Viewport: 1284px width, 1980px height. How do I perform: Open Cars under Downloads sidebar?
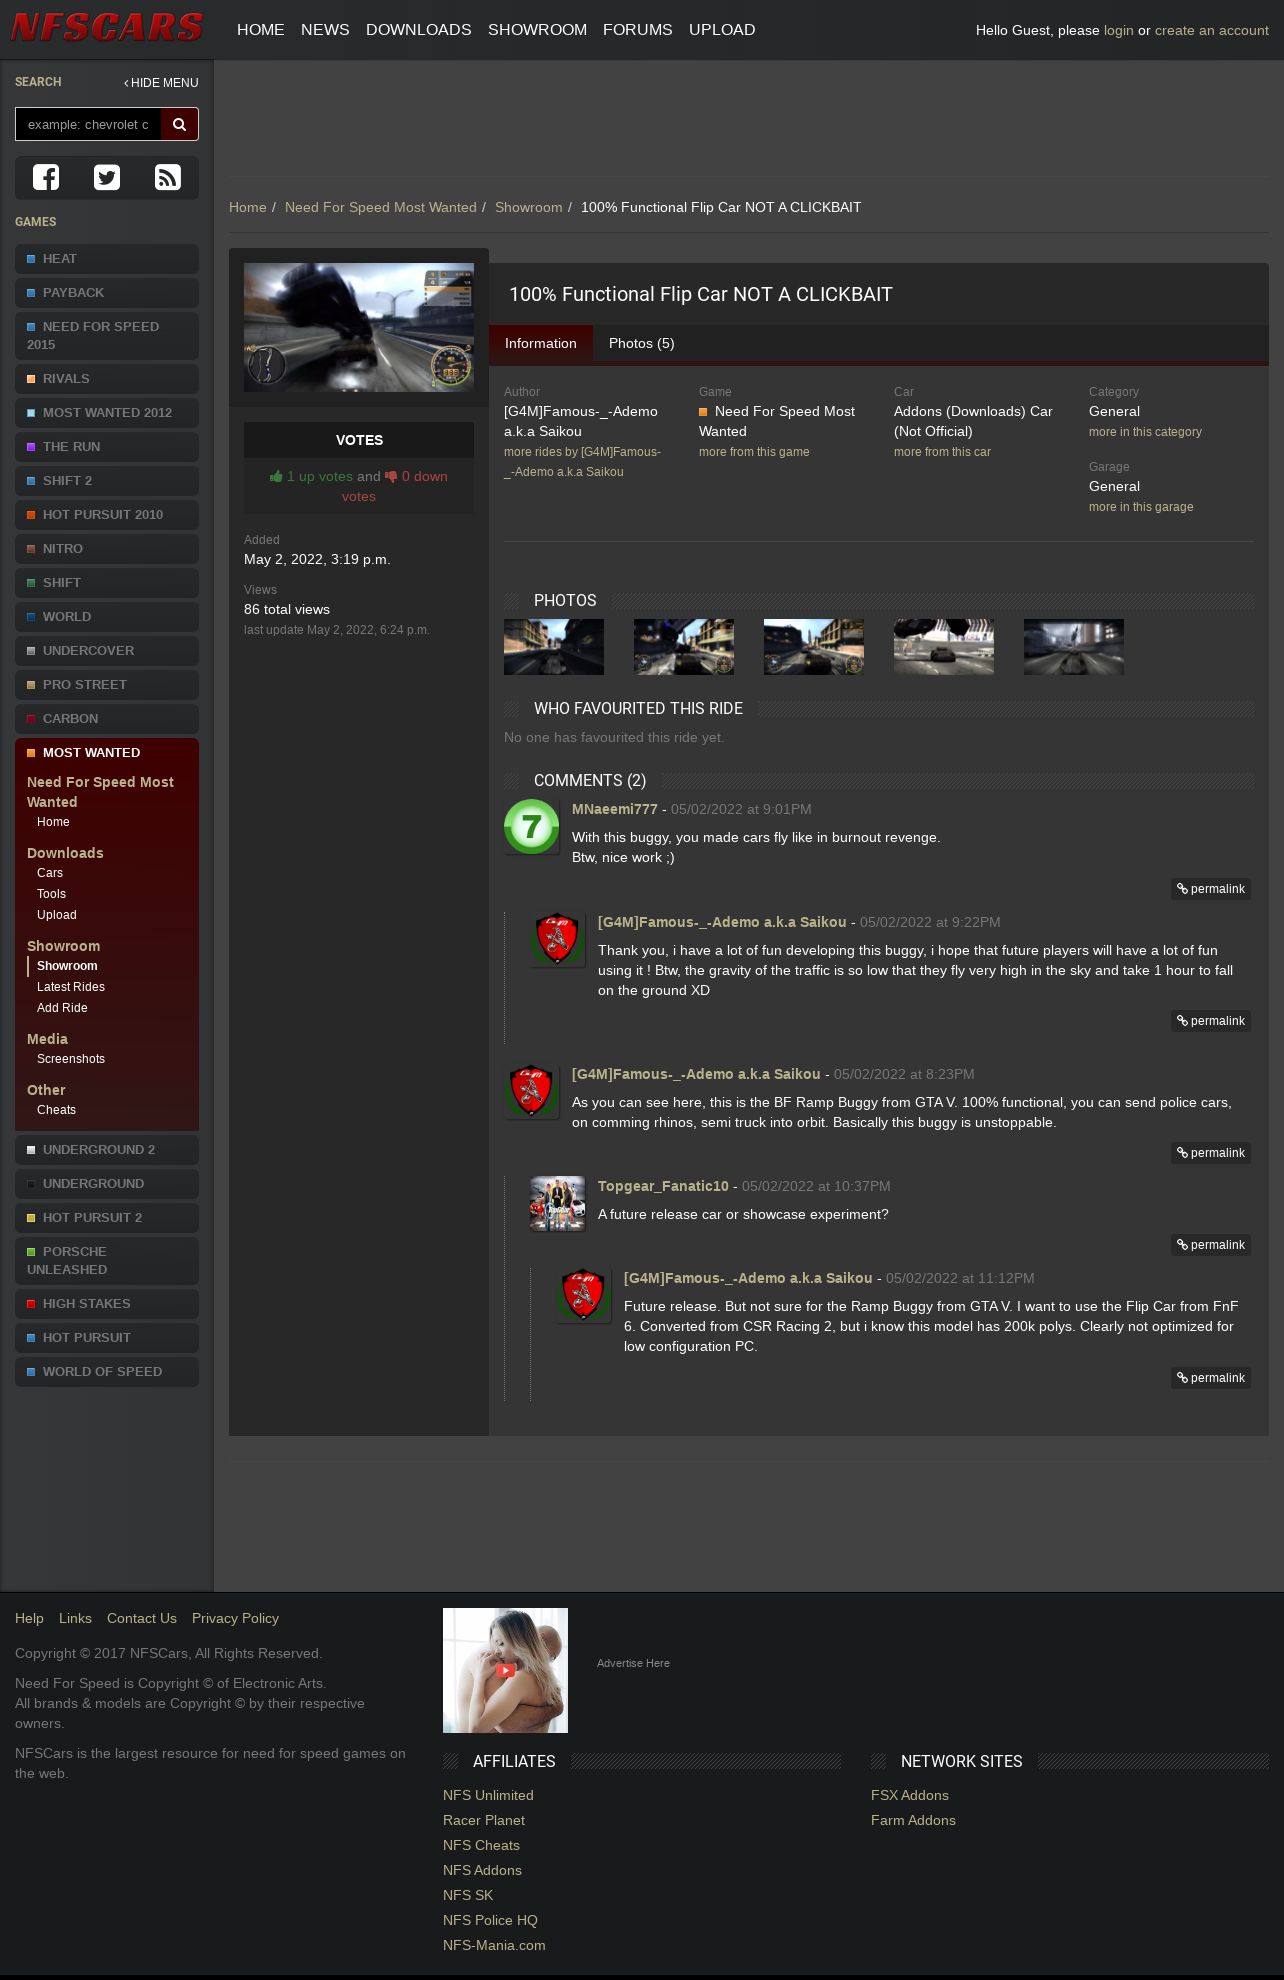pyautogui.click(x=50, y=873)
